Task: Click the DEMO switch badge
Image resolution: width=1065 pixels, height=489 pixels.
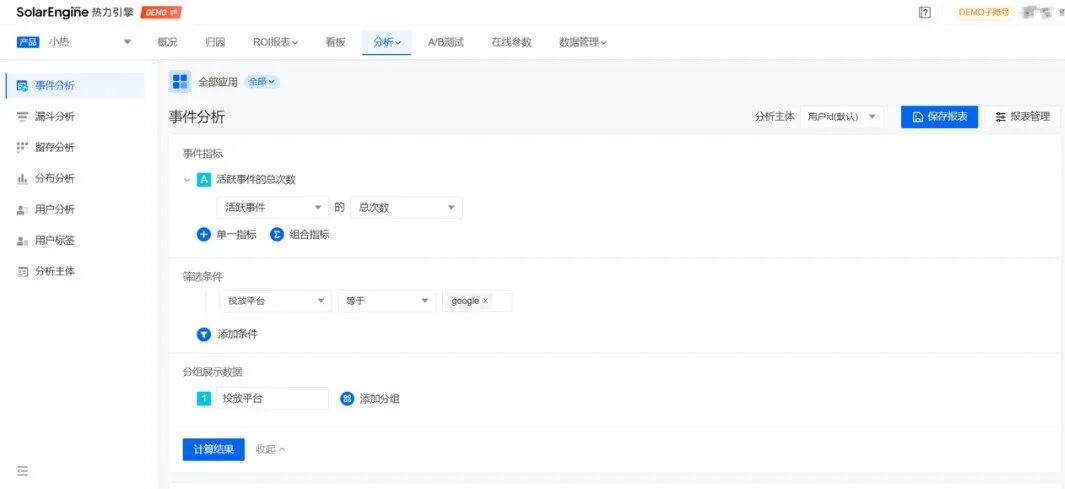Action: 161,12
